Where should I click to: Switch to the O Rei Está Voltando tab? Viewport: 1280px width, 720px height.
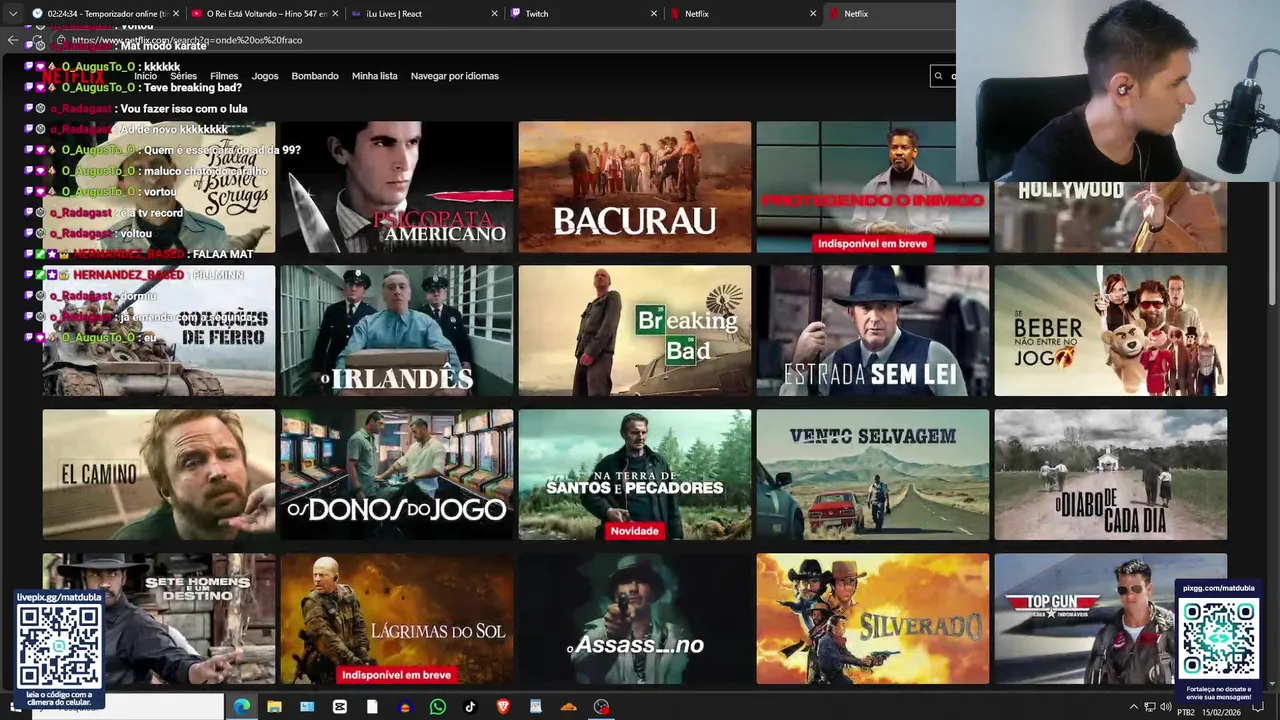coord(264,14)
